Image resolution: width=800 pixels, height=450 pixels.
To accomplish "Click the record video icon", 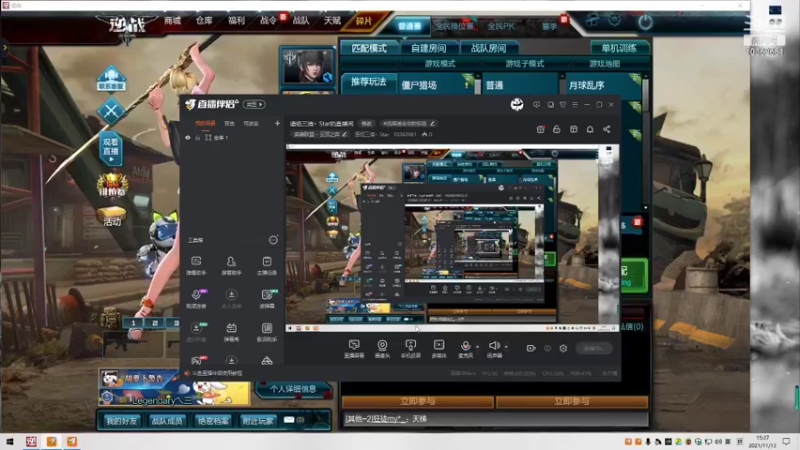I will coord(531,348).
